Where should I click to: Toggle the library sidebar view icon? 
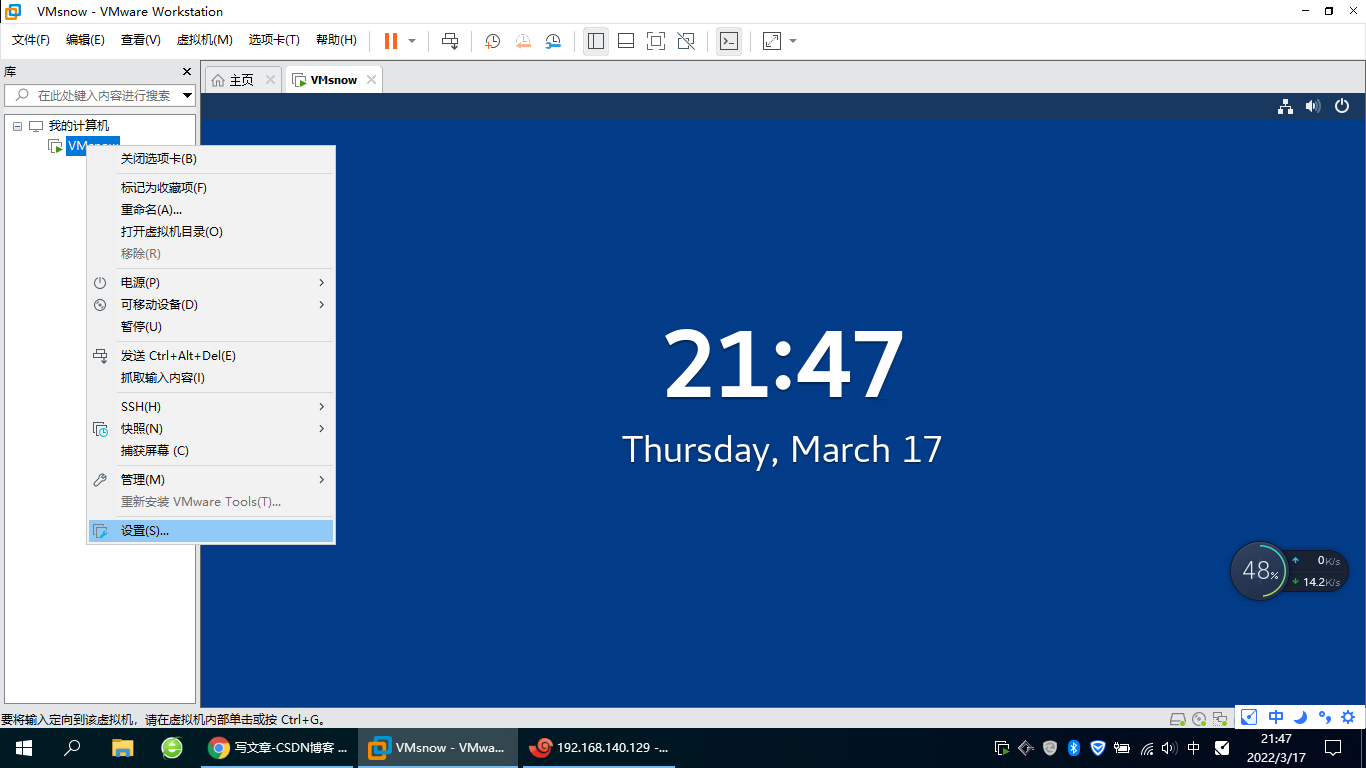[596, 41]
